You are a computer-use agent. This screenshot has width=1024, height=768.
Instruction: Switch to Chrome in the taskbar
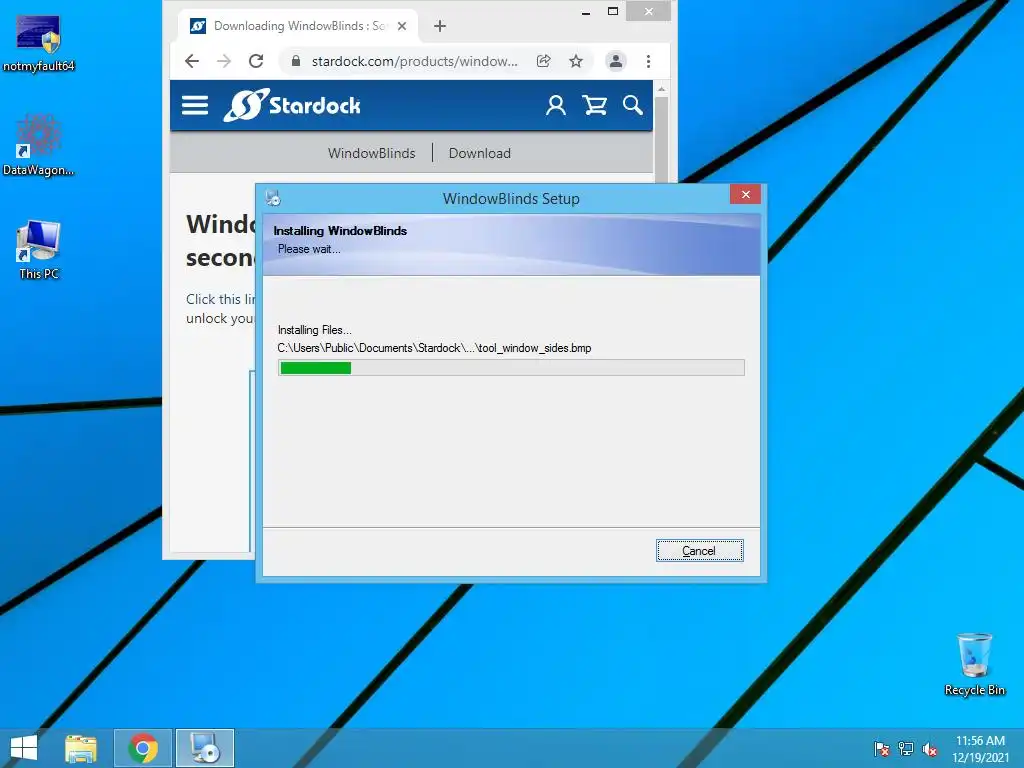(143, 748)
